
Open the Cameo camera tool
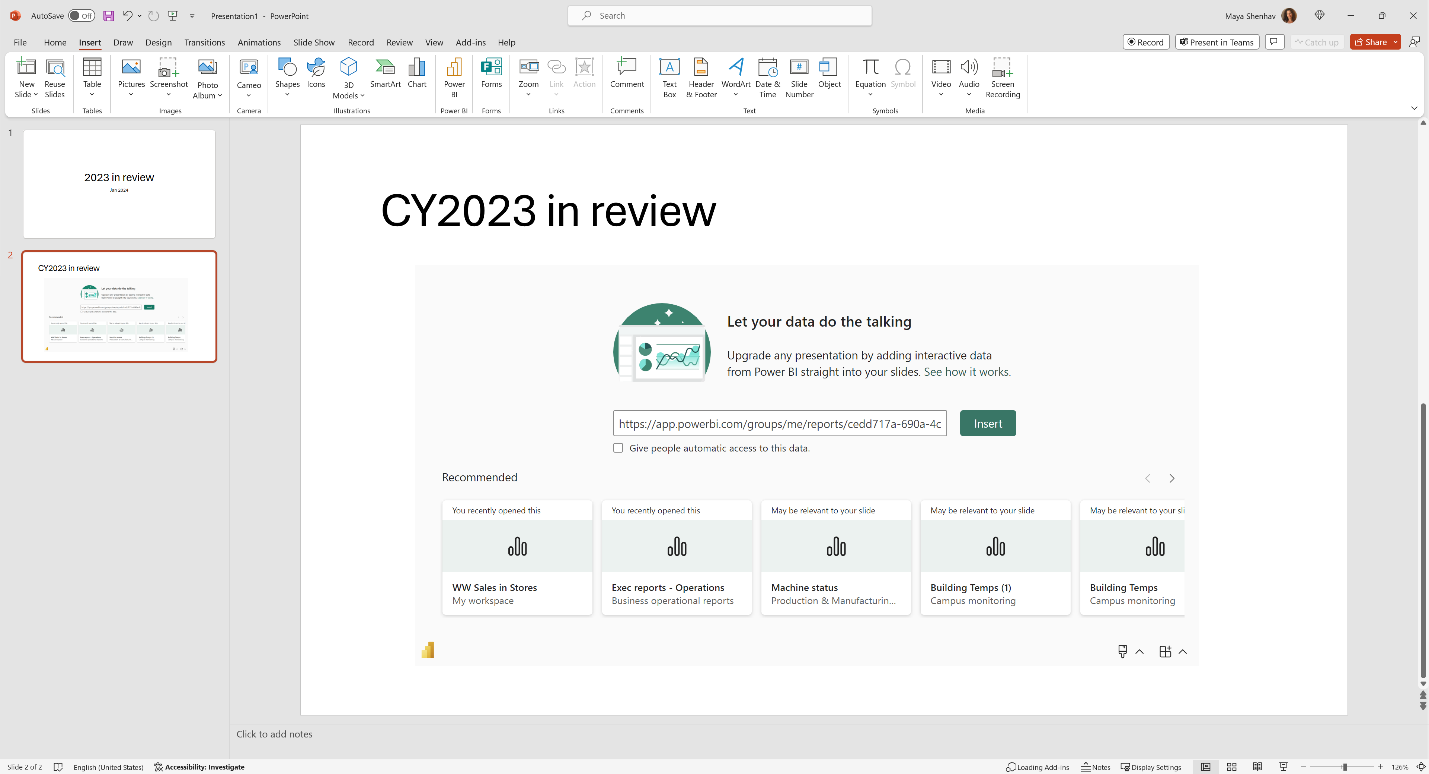pos(249,74)
